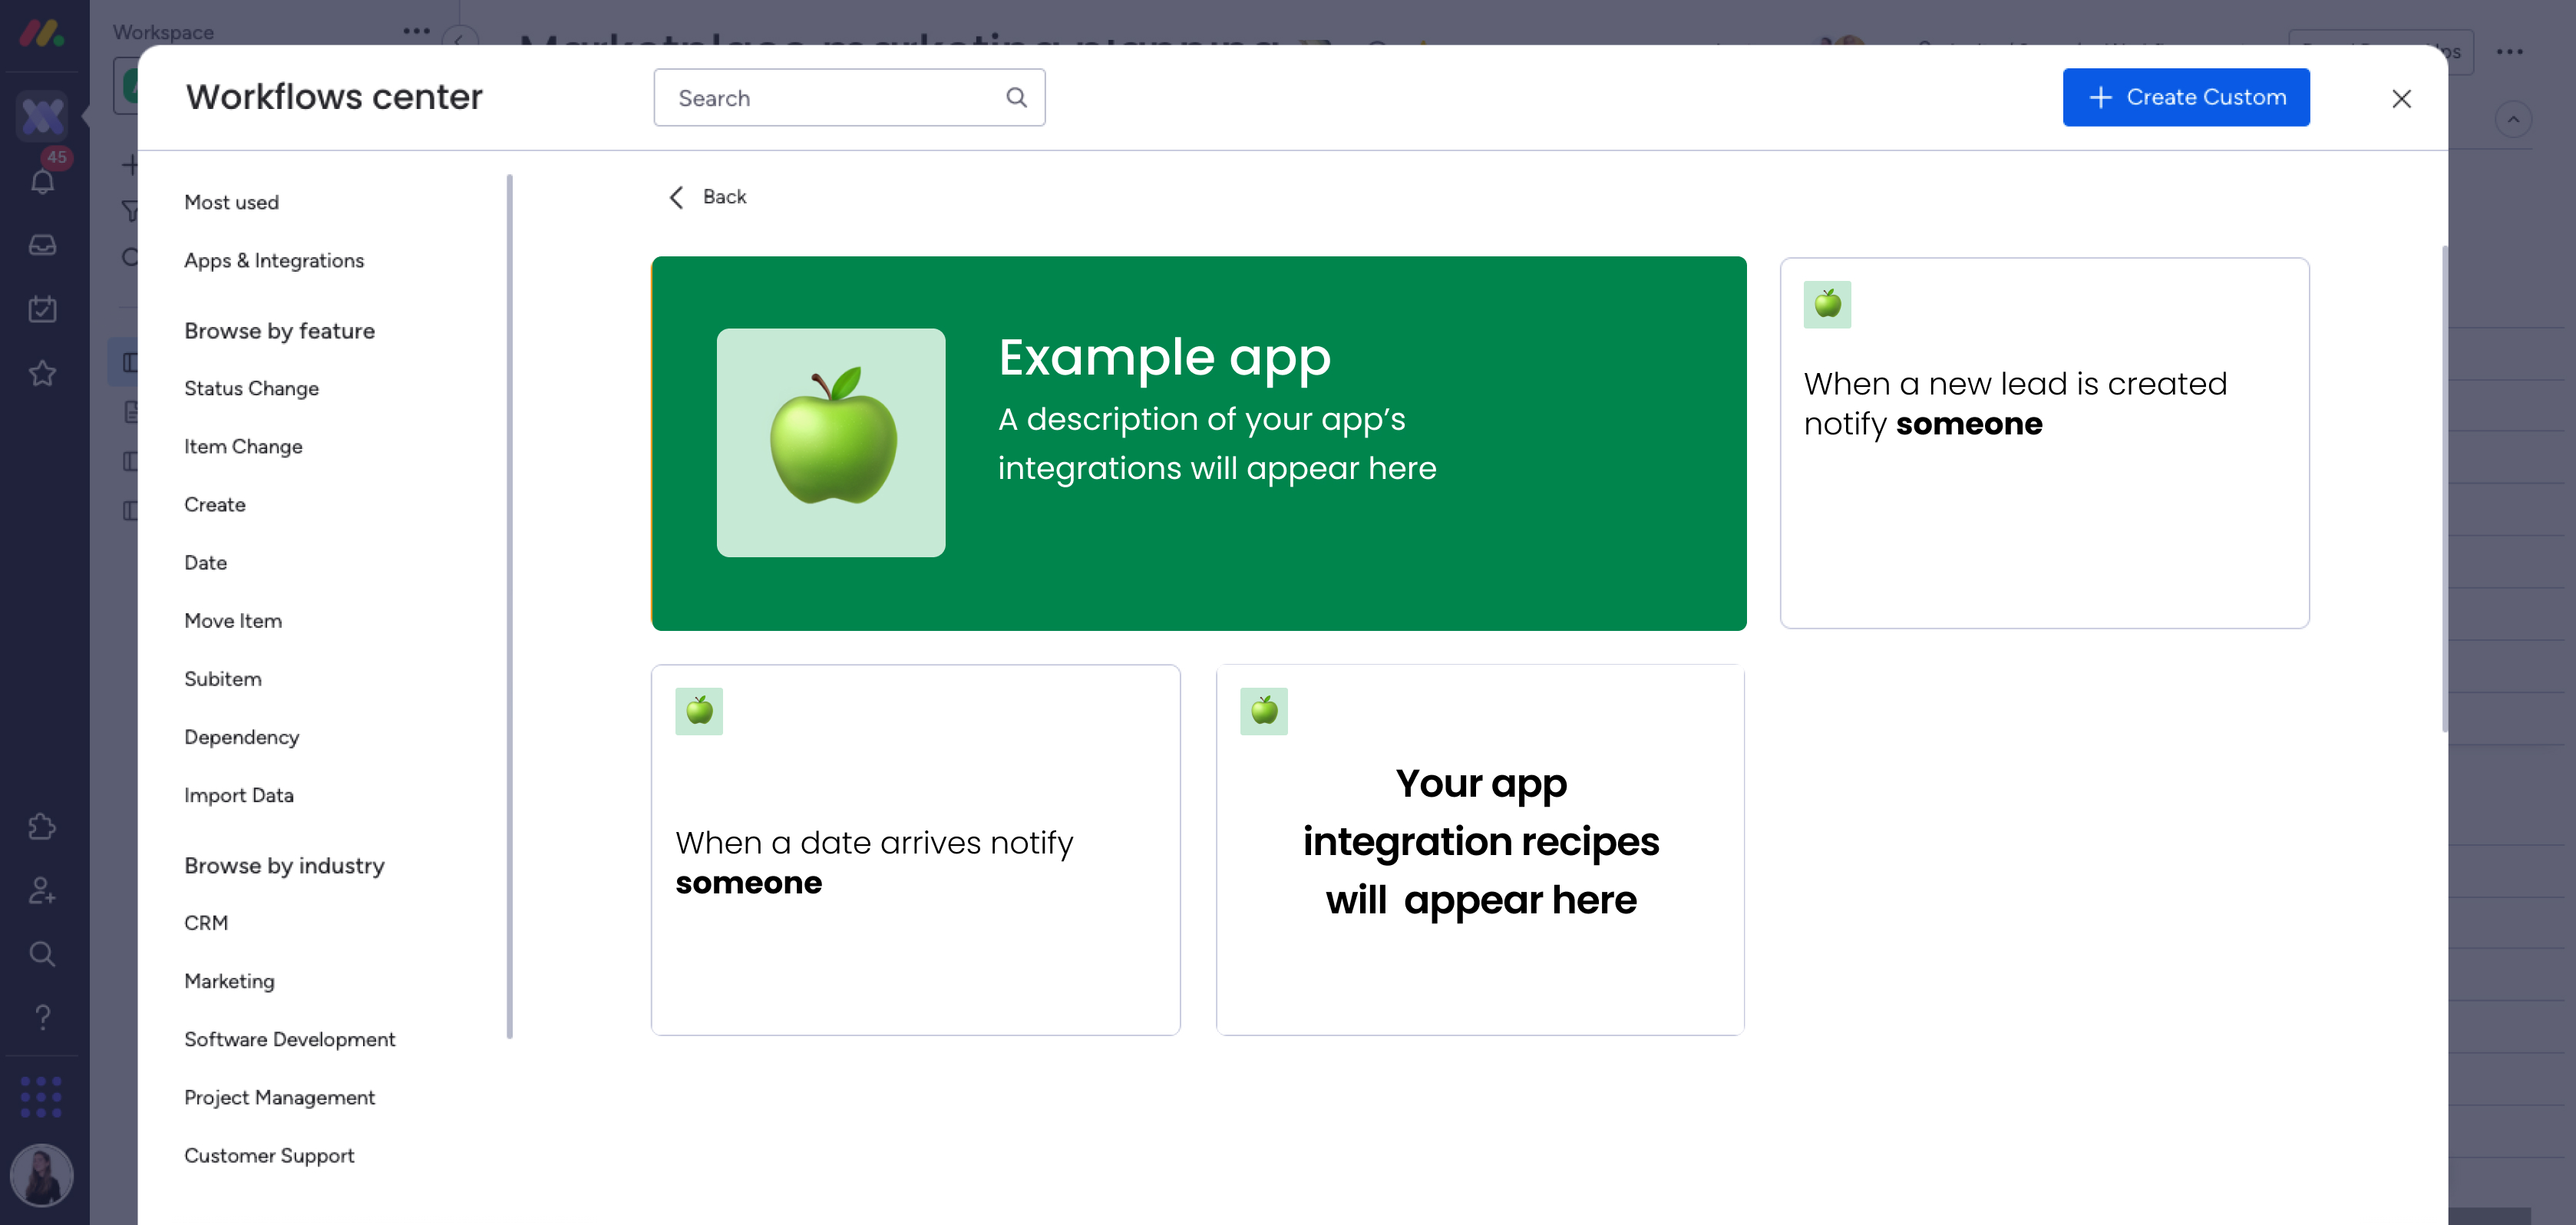Open the notifications bell icon
This screenshot has width=2576, height=1225.
[x=42, y=181]
